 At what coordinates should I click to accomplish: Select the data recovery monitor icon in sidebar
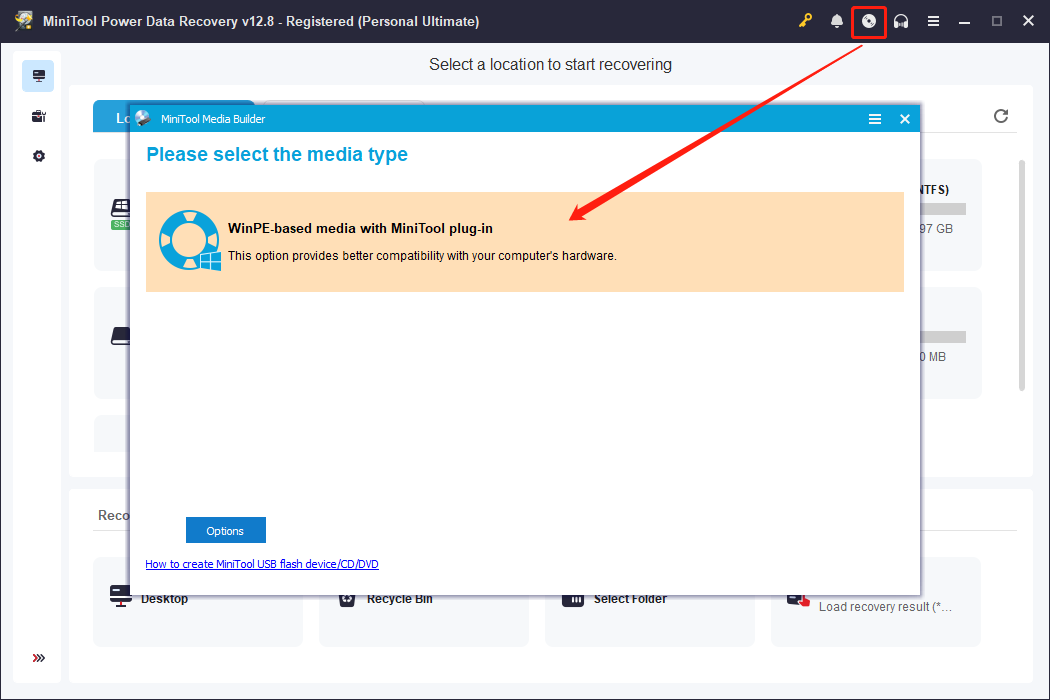38,75
